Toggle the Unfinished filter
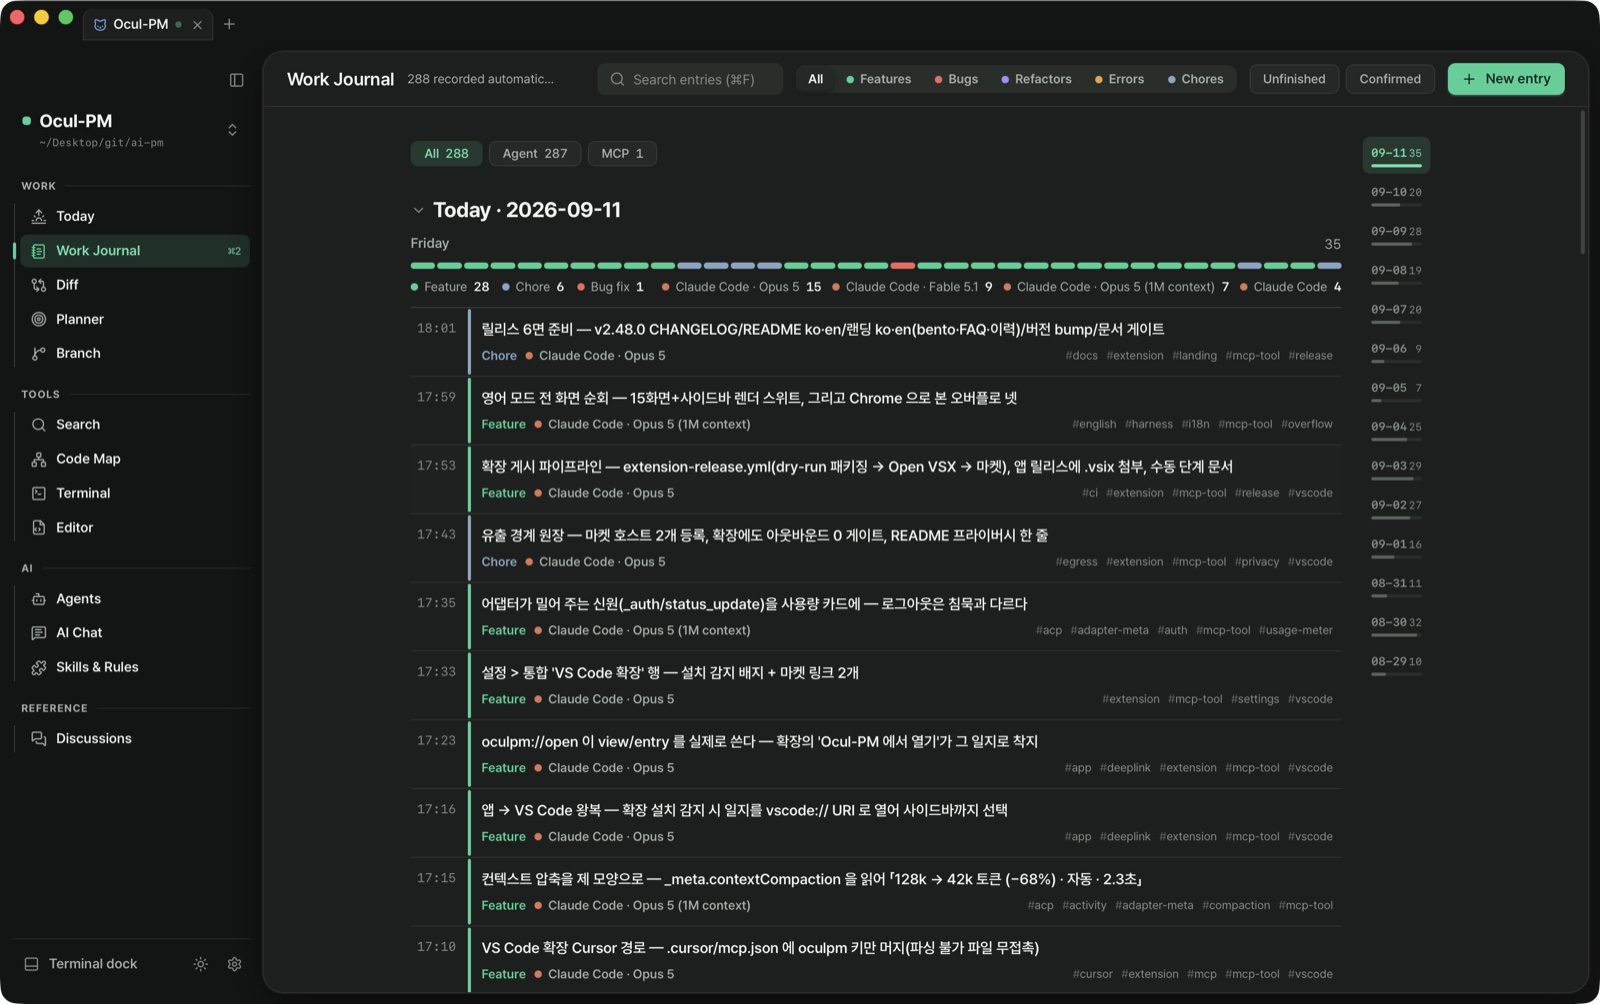Screen dimensions: 1600x1004 click(x=1294, y=79)
